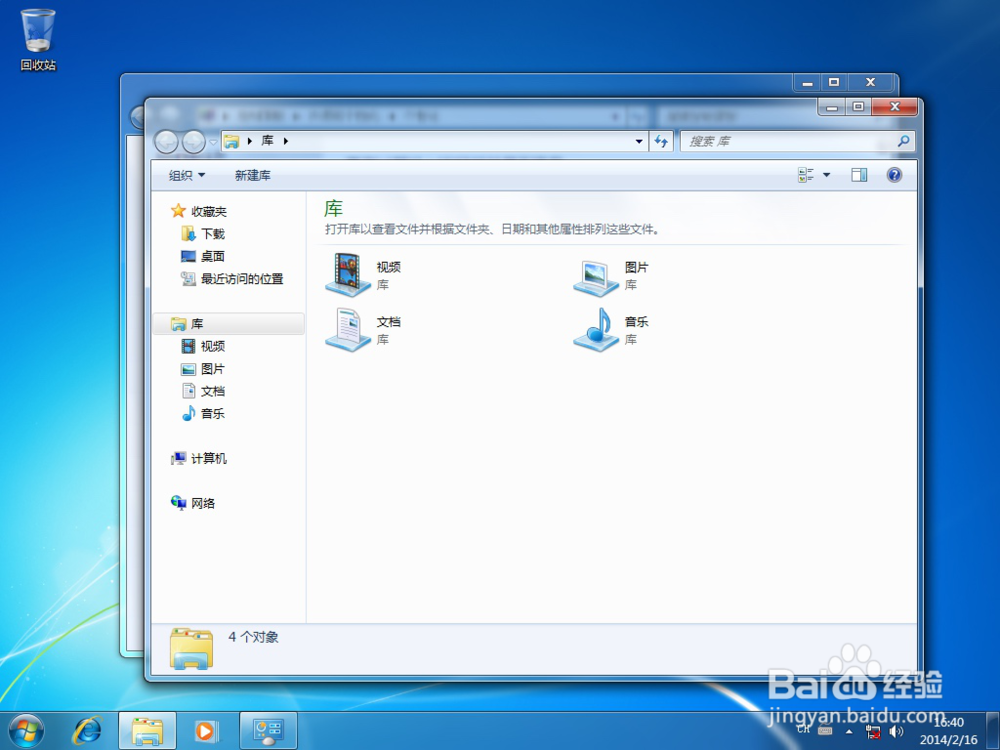Open Windows Media Player from taskbar

pyautogui.click(x=207, y=731)
